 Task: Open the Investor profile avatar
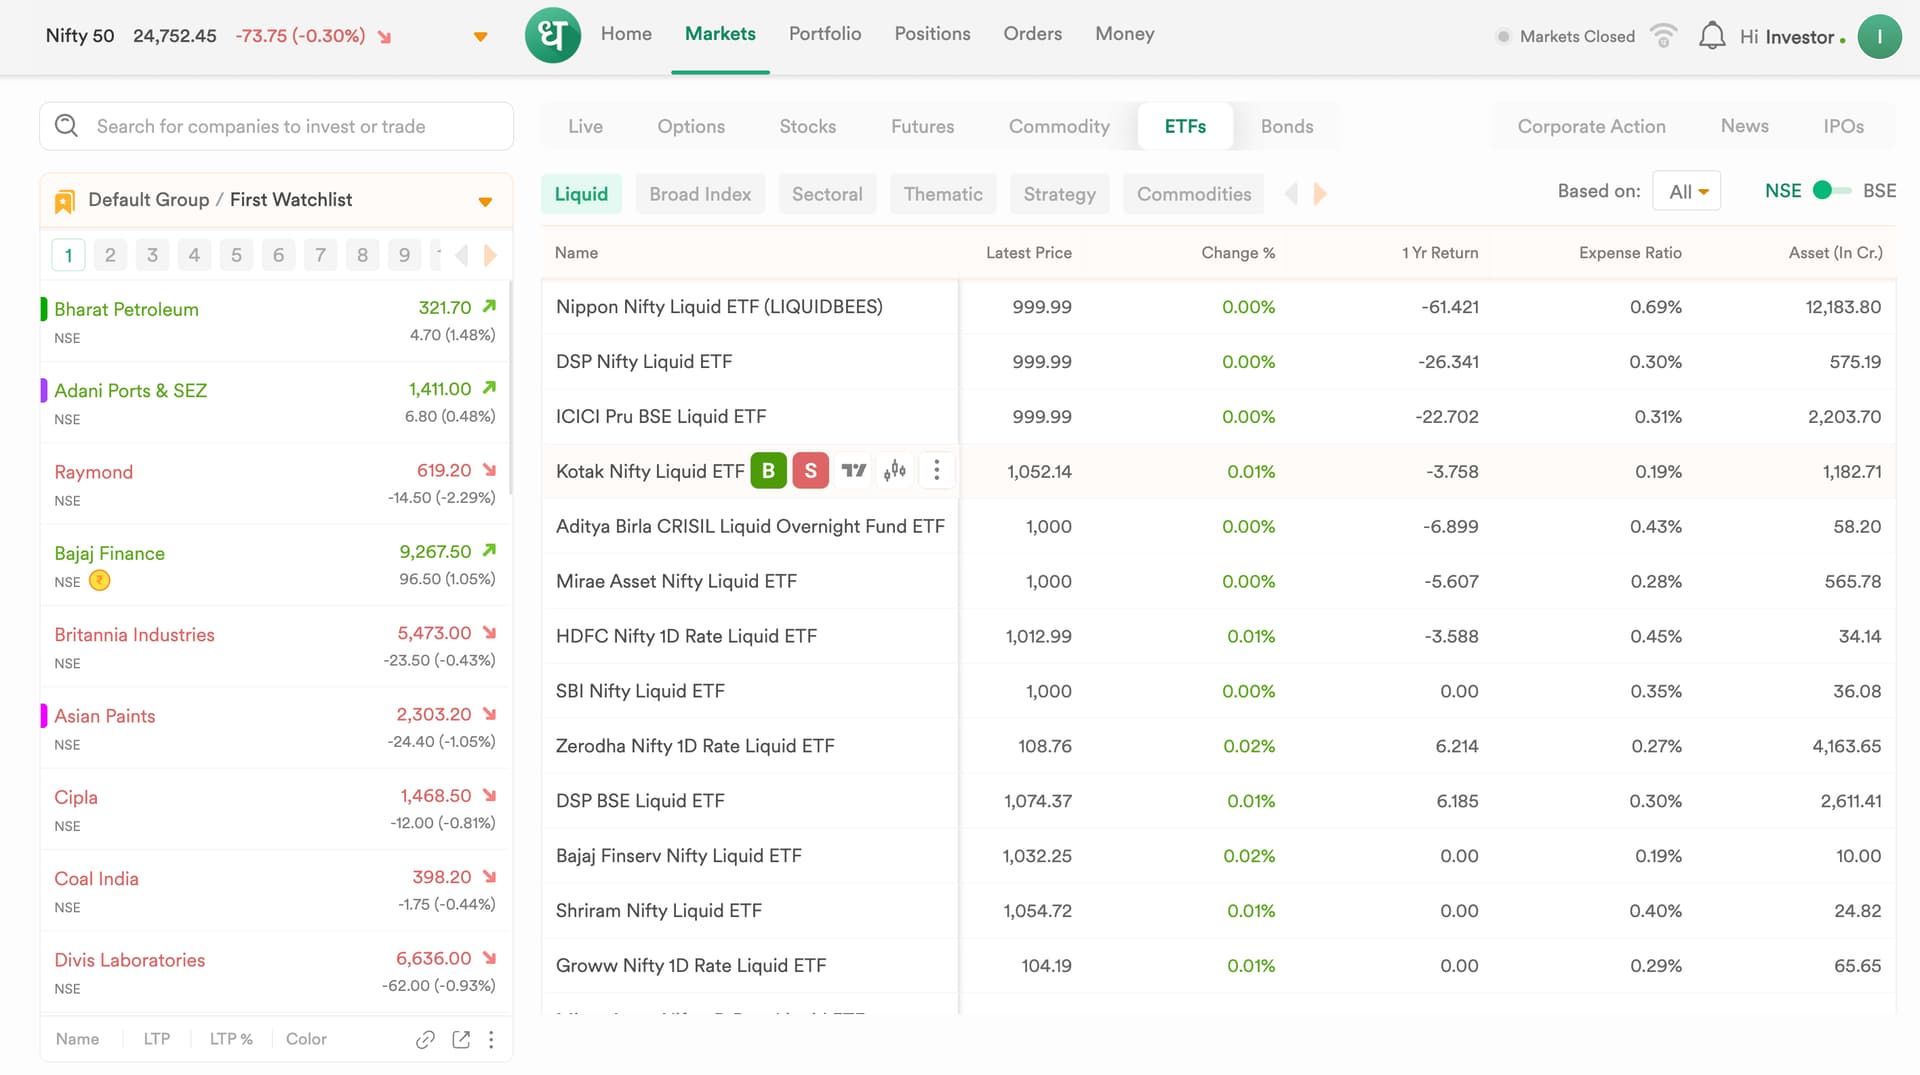[x=1879, y=37]
